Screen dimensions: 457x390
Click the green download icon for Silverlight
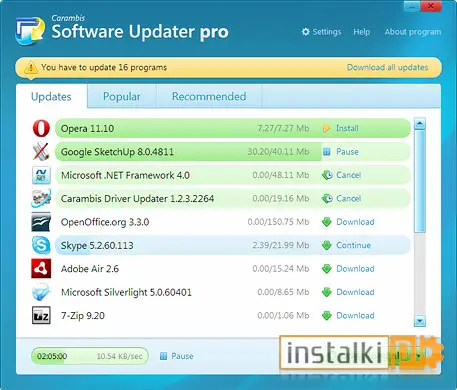click(x=327, y=292)
